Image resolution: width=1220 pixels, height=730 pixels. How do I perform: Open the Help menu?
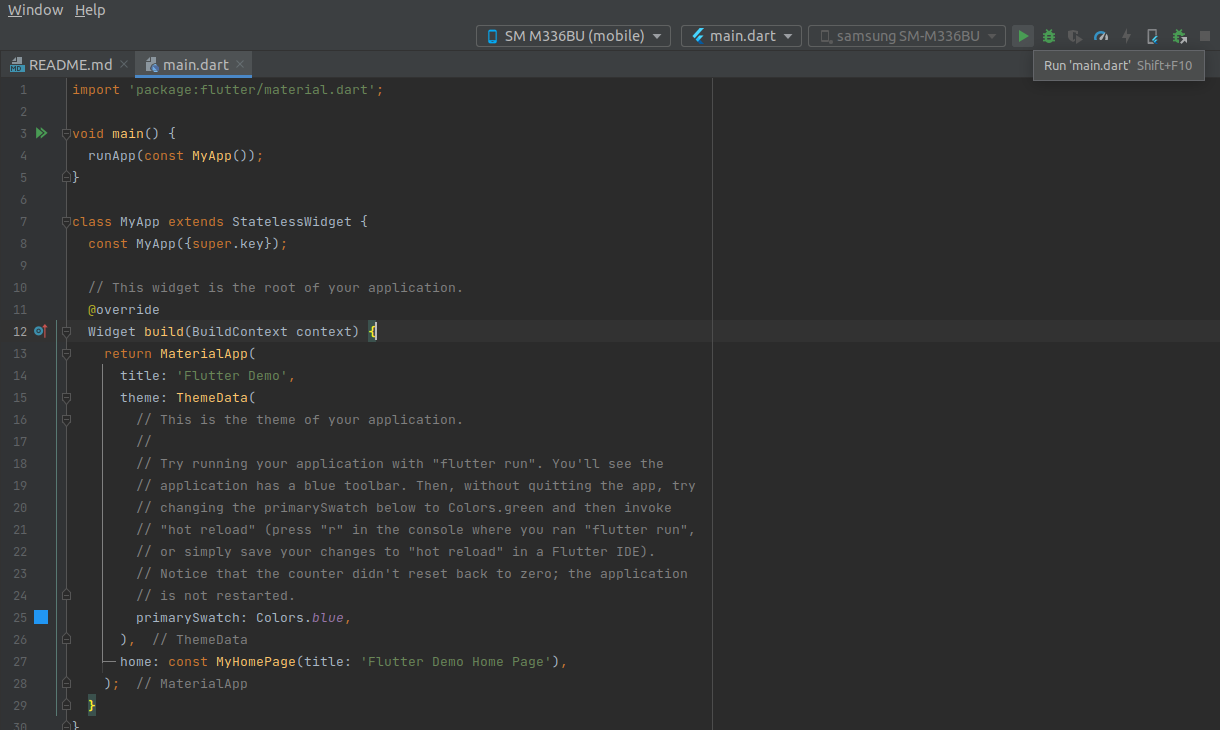click(90, 10)
